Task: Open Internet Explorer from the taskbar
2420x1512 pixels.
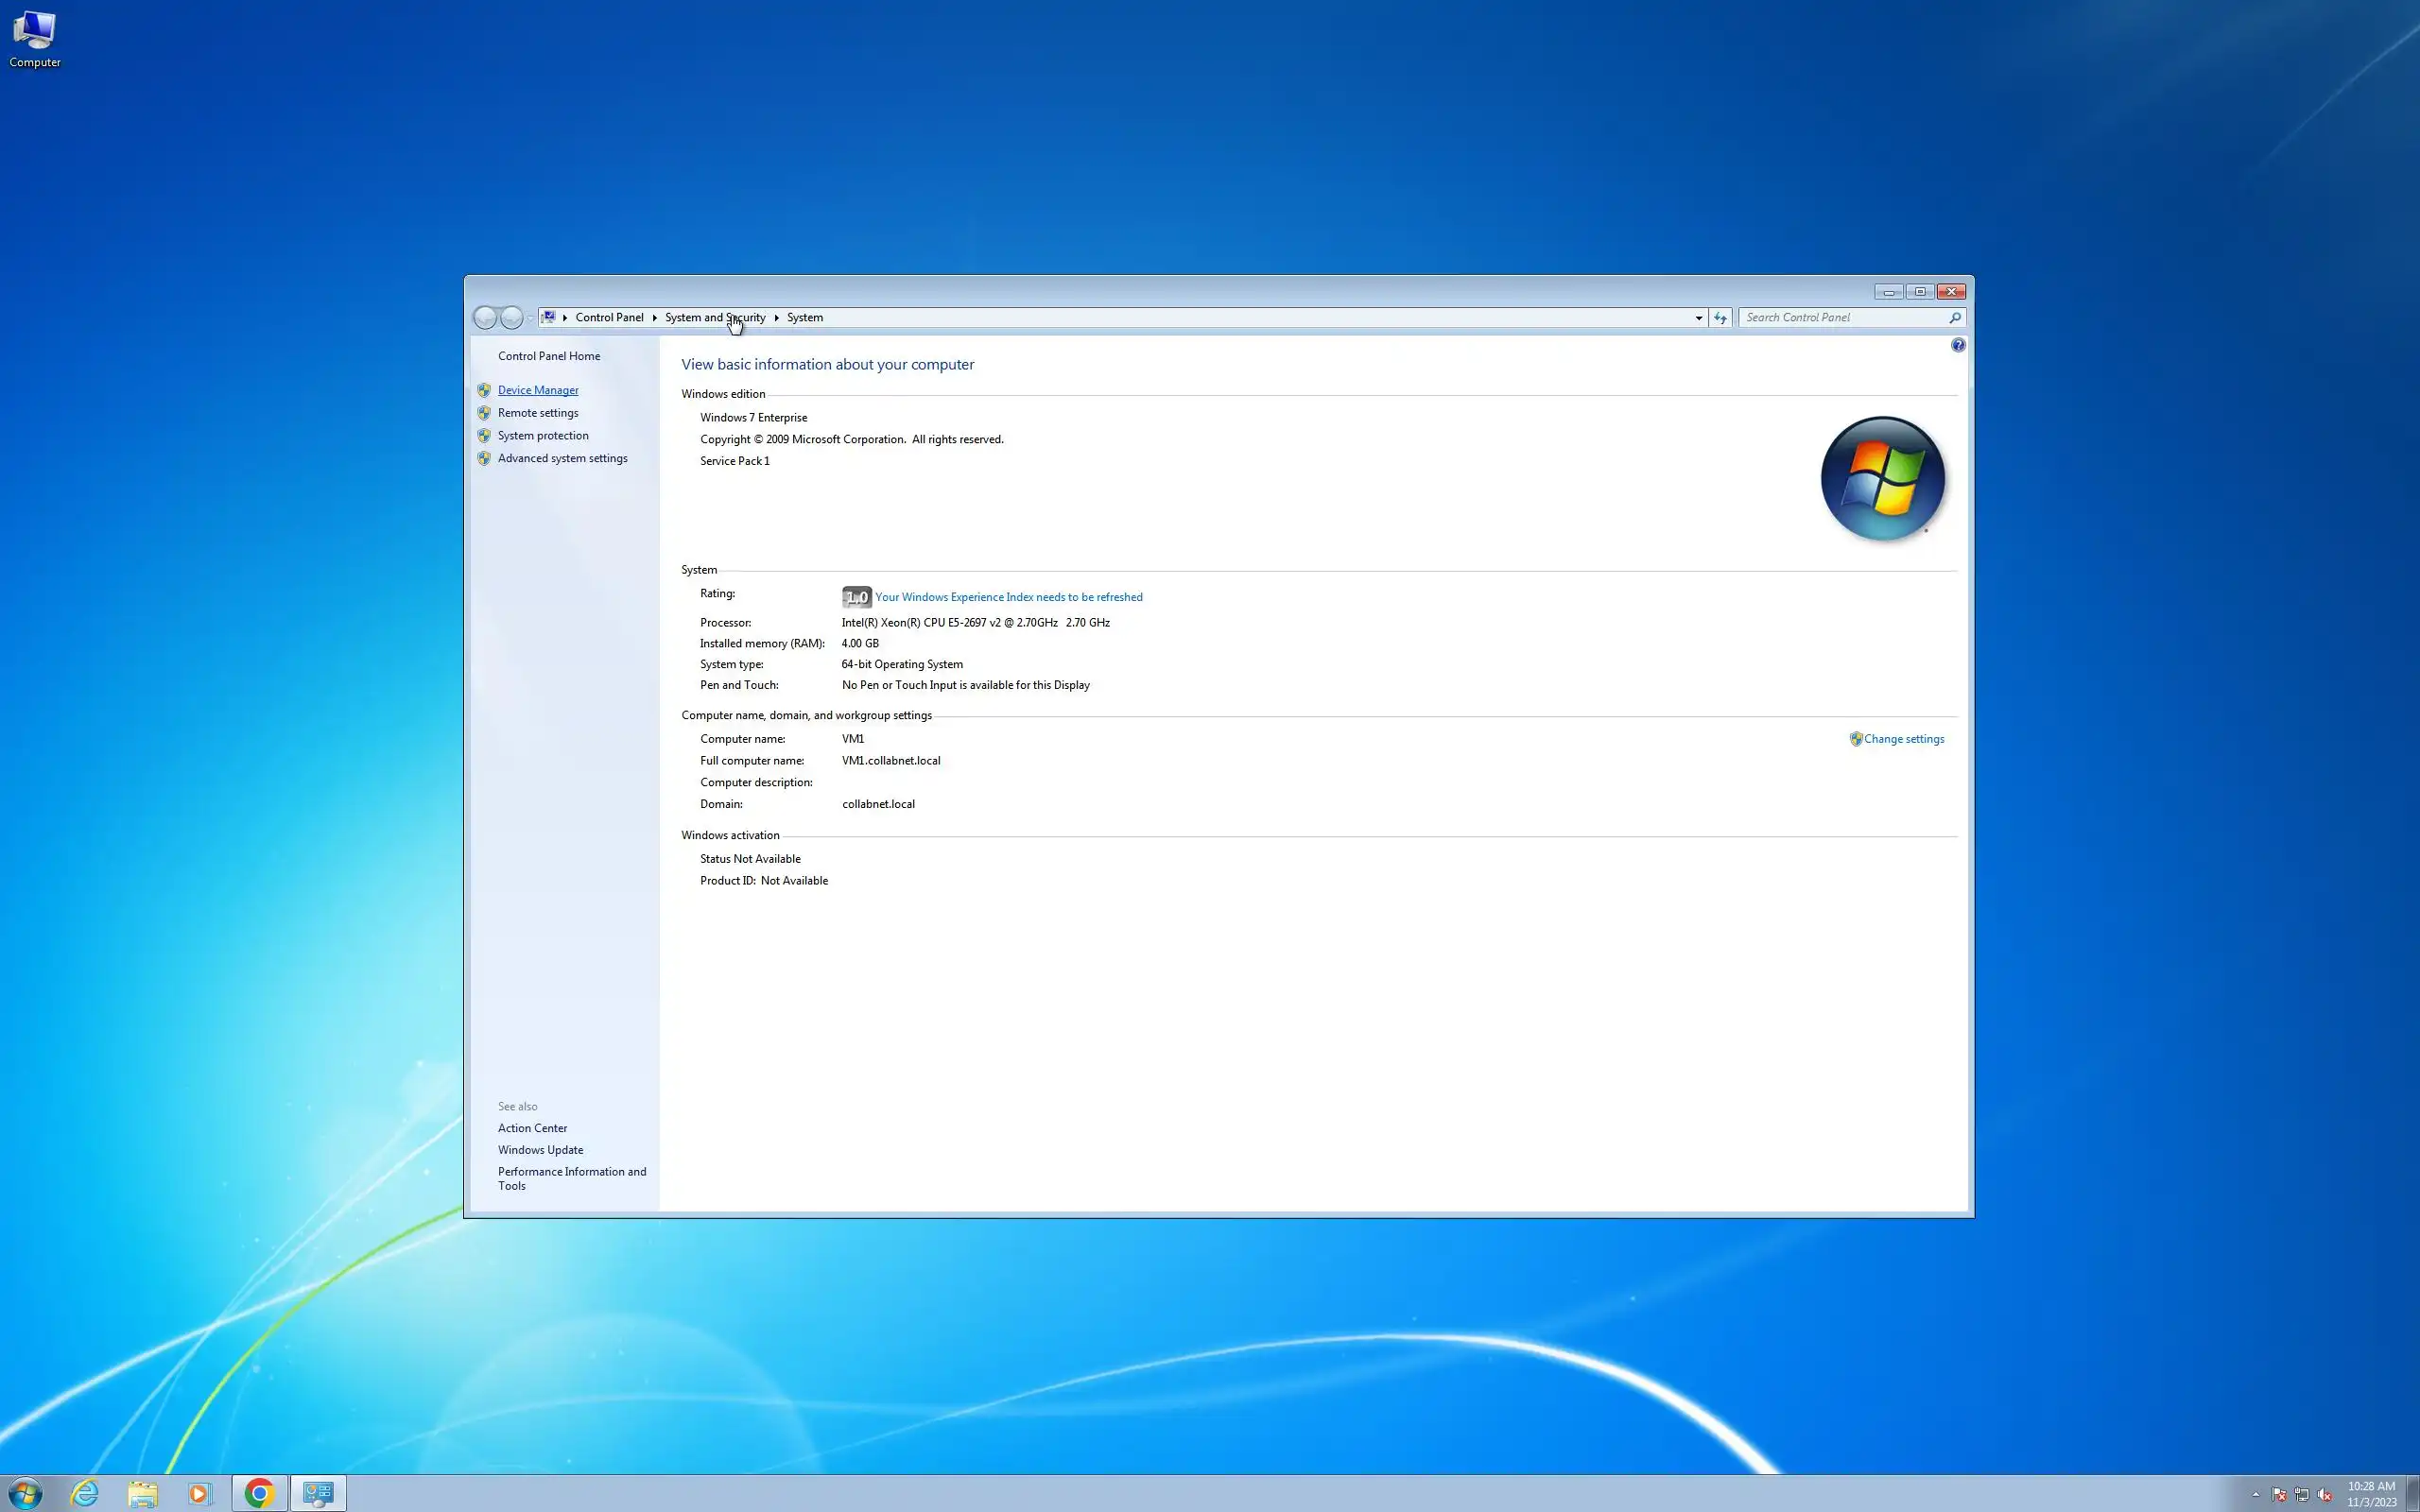Action: pyautogui.click(x=85, y=1493)
